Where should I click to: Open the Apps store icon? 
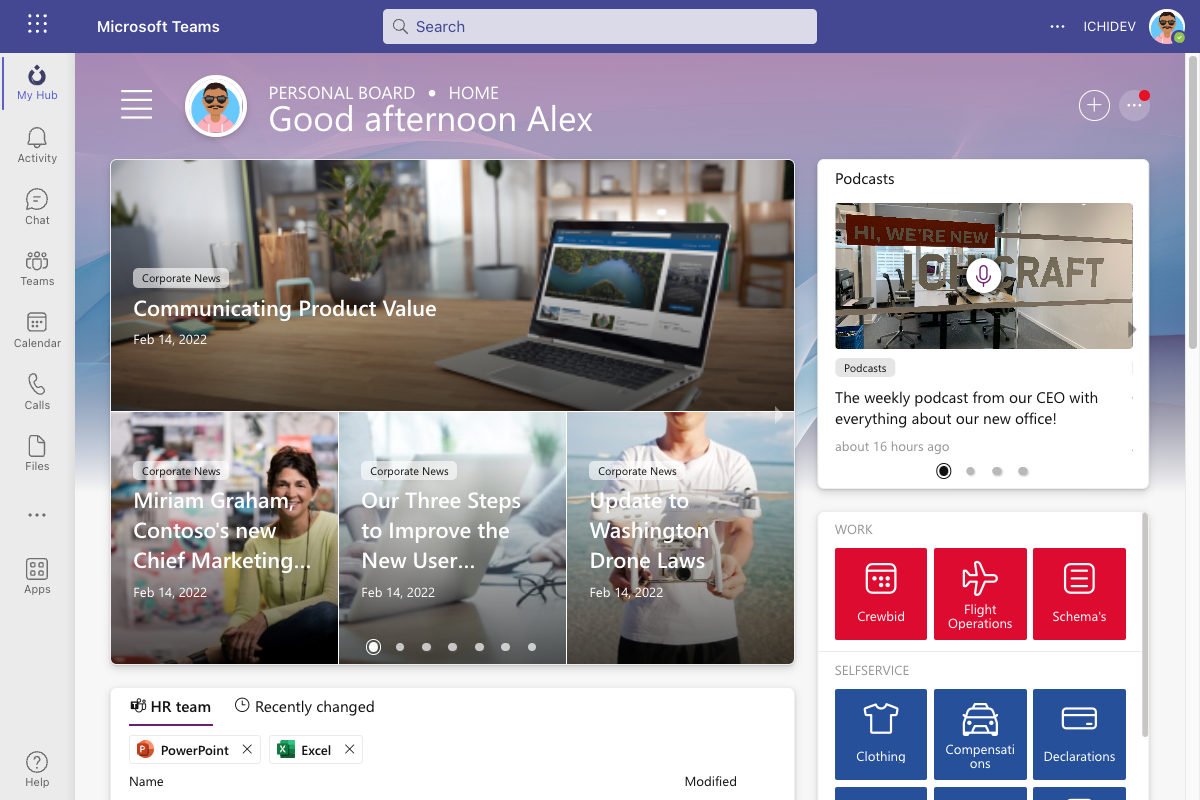(37, 576)
